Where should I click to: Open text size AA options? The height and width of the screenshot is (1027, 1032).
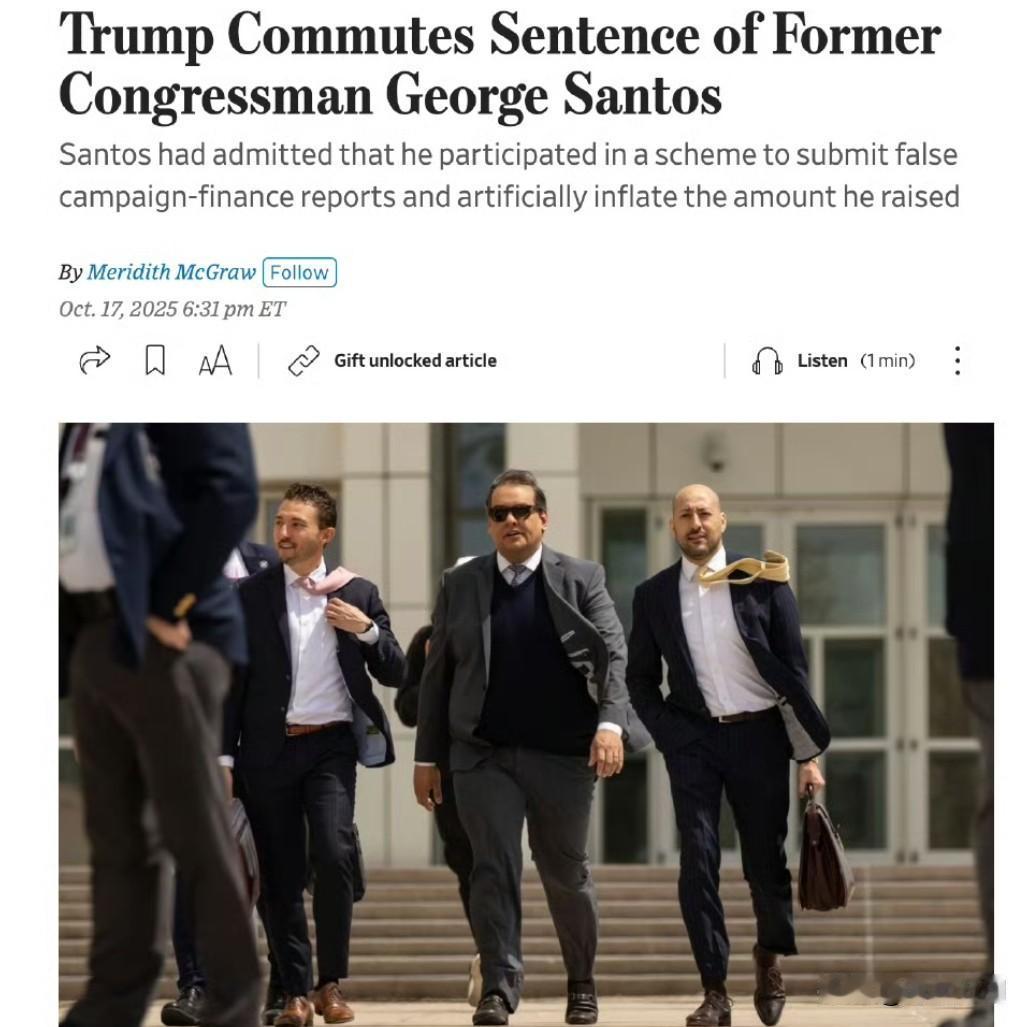(215, 361)
